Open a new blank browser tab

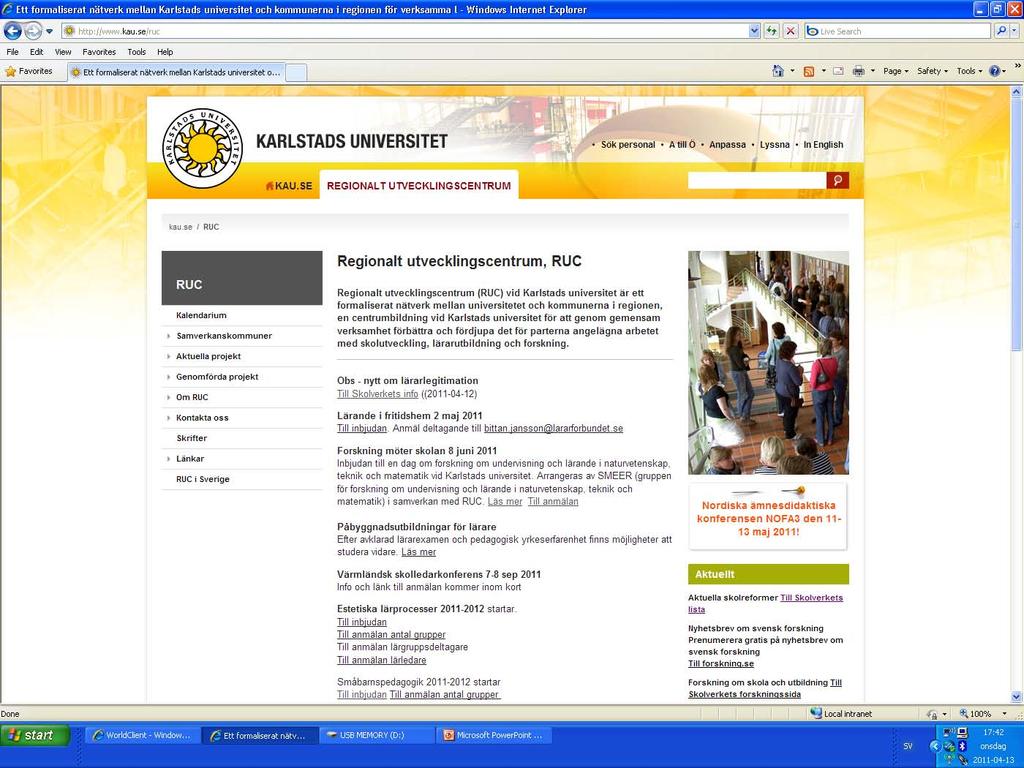(296, 72)
